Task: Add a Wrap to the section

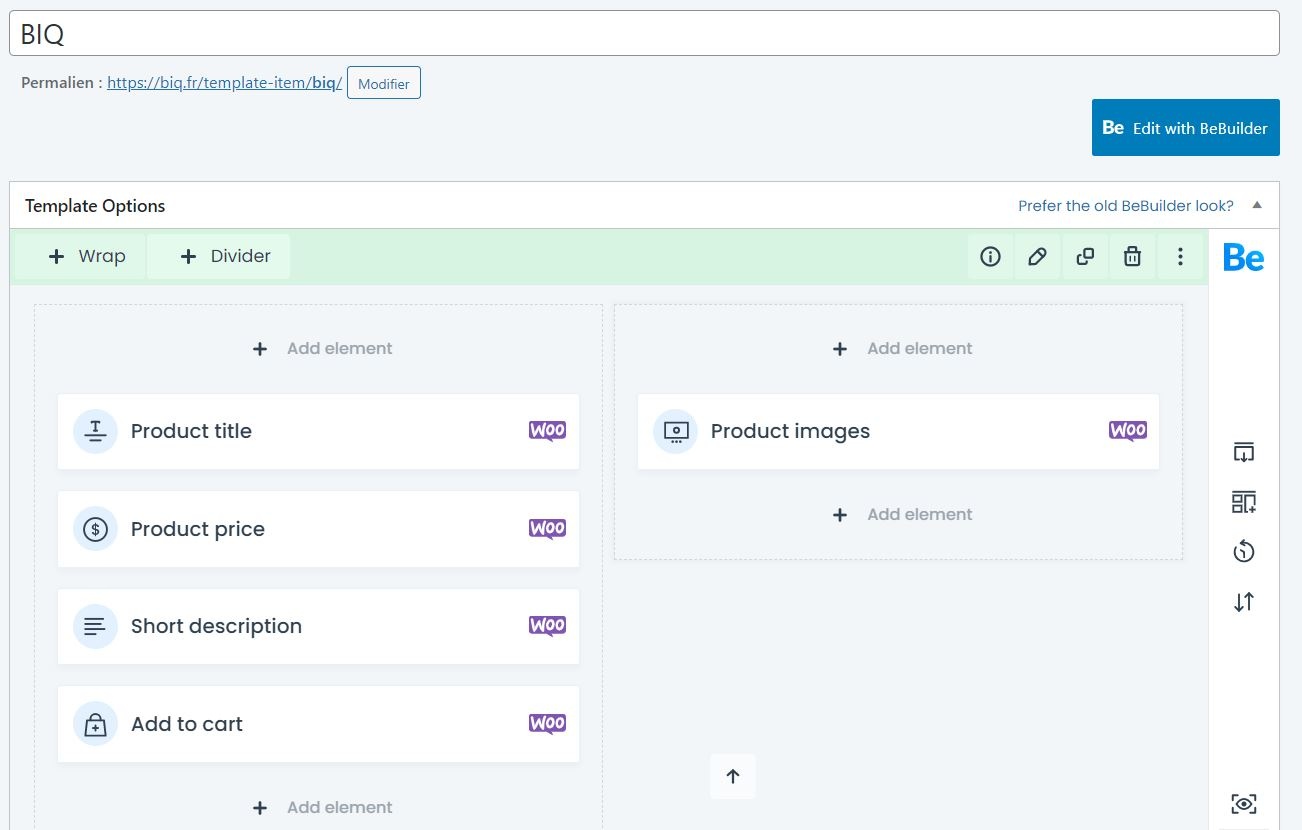Action: (86, 256)
